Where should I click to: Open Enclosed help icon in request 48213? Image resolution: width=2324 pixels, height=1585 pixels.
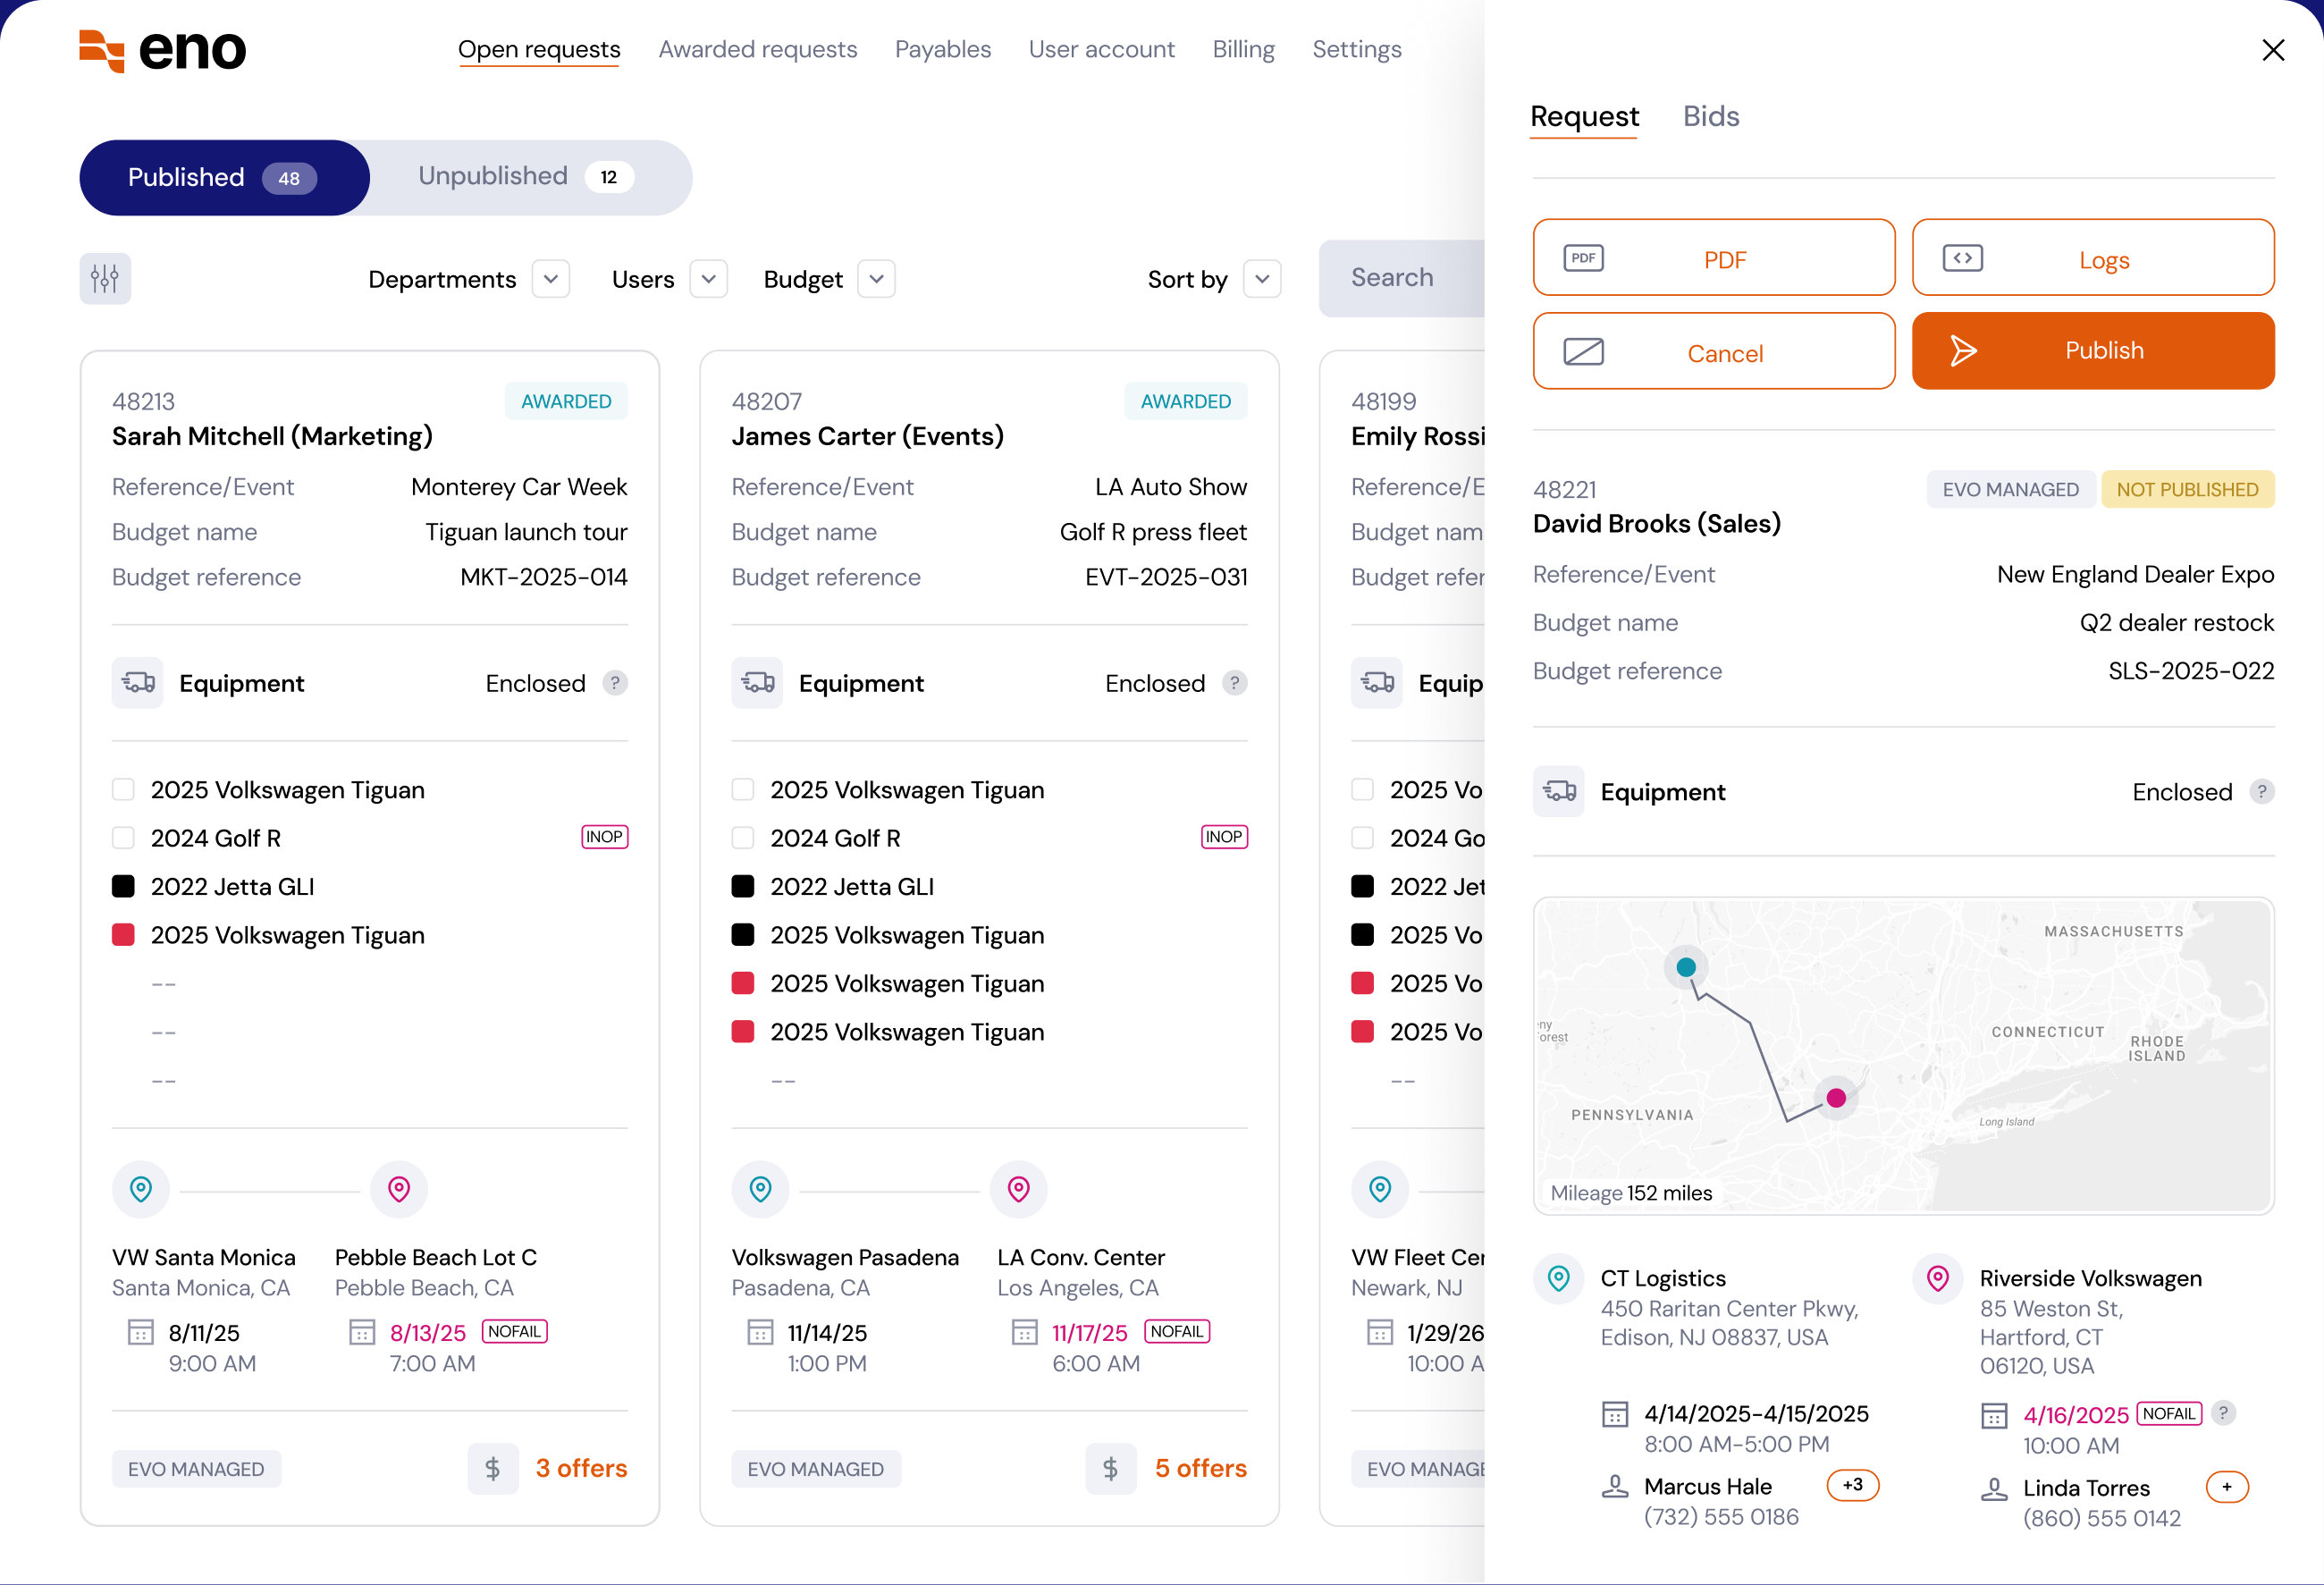pos(615,683)
